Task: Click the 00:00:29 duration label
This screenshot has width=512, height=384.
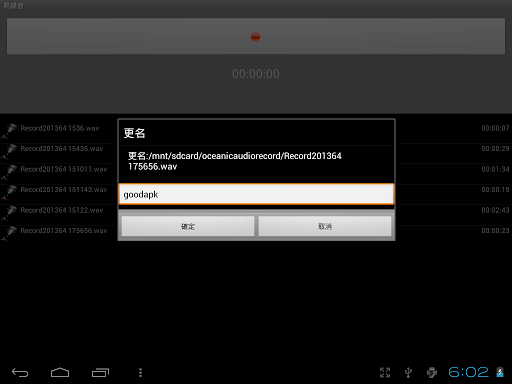Action: pos(495,149)
